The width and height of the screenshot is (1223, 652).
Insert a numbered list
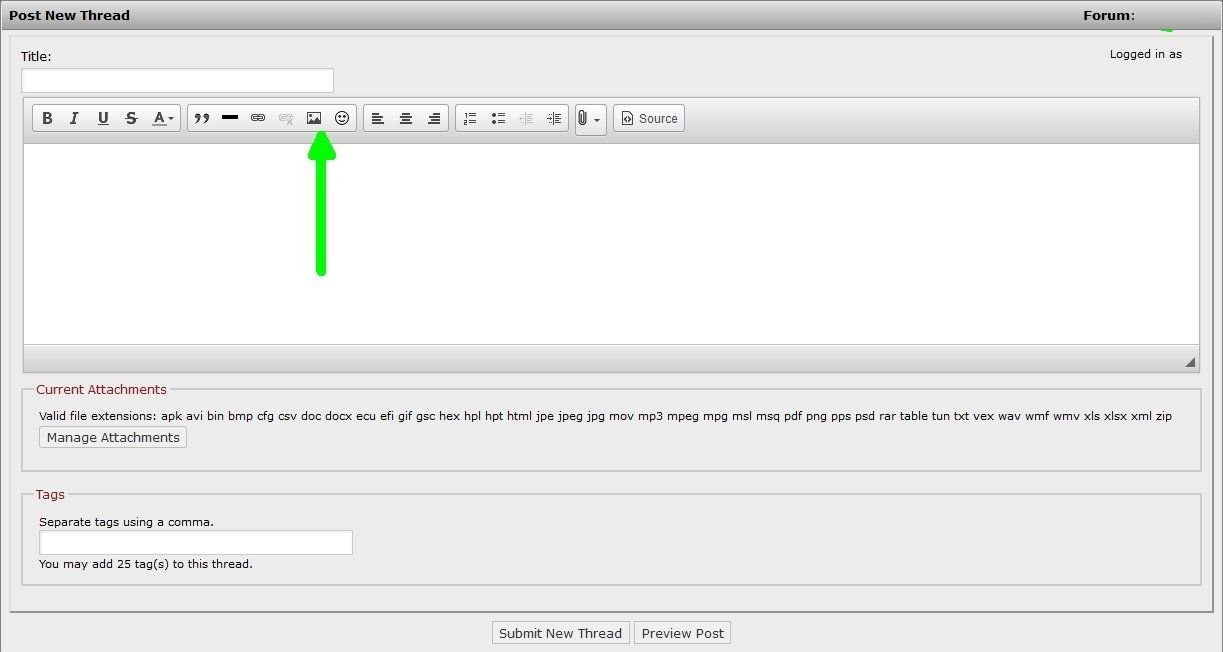point(470,118)
